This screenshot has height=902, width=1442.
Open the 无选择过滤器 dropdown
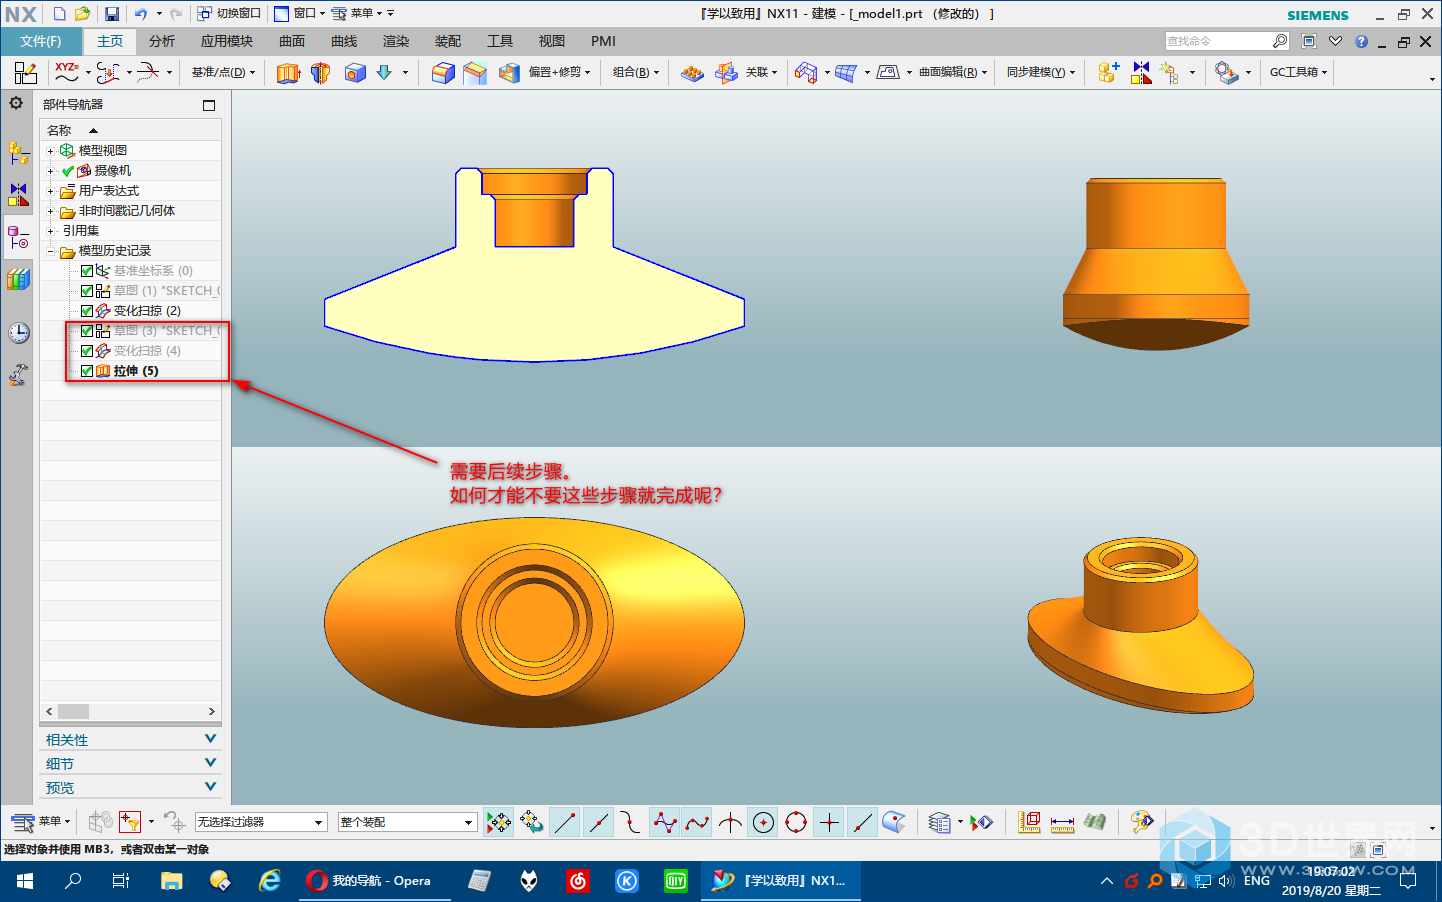(261, 822)
